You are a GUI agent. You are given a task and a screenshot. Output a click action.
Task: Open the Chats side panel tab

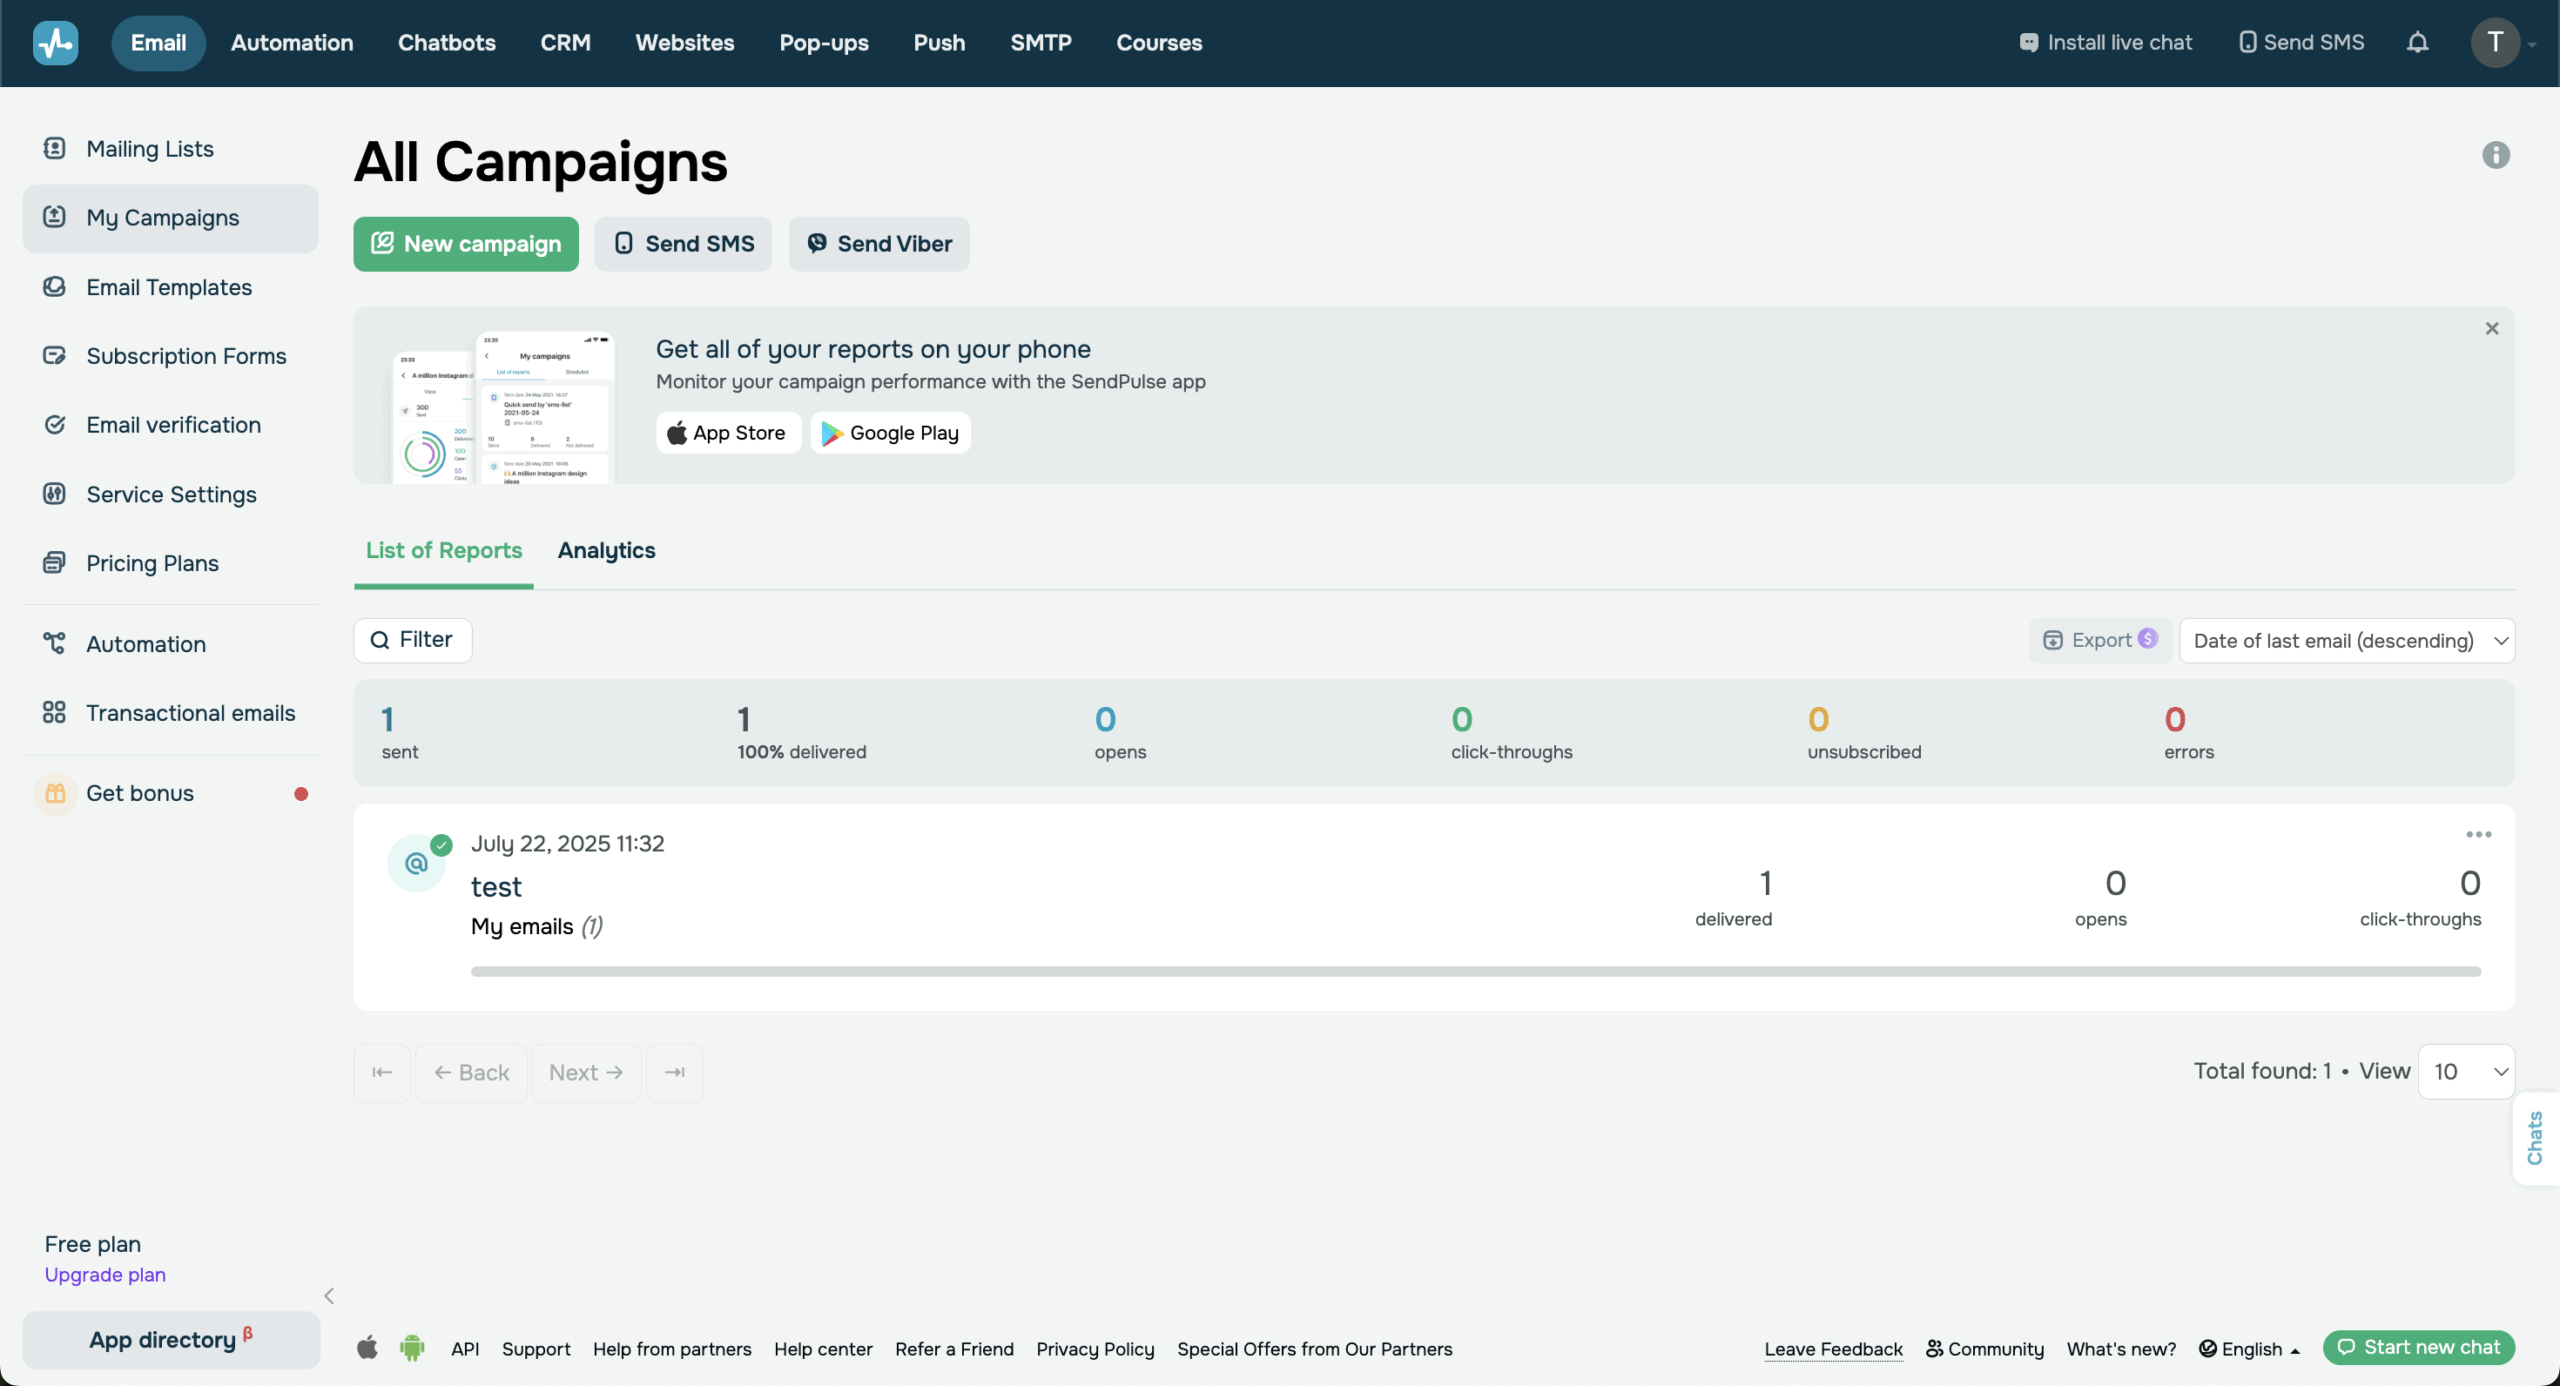pos(2535,1139)
